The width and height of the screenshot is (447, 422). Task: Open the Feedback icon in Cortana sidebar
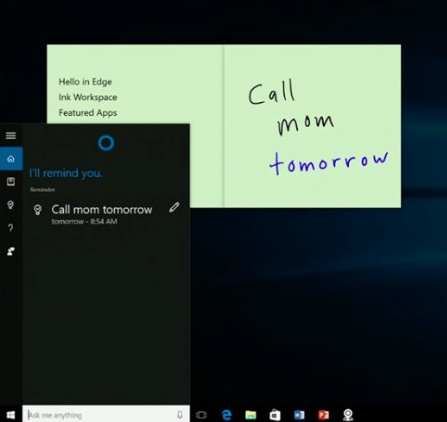click(11, 251)
